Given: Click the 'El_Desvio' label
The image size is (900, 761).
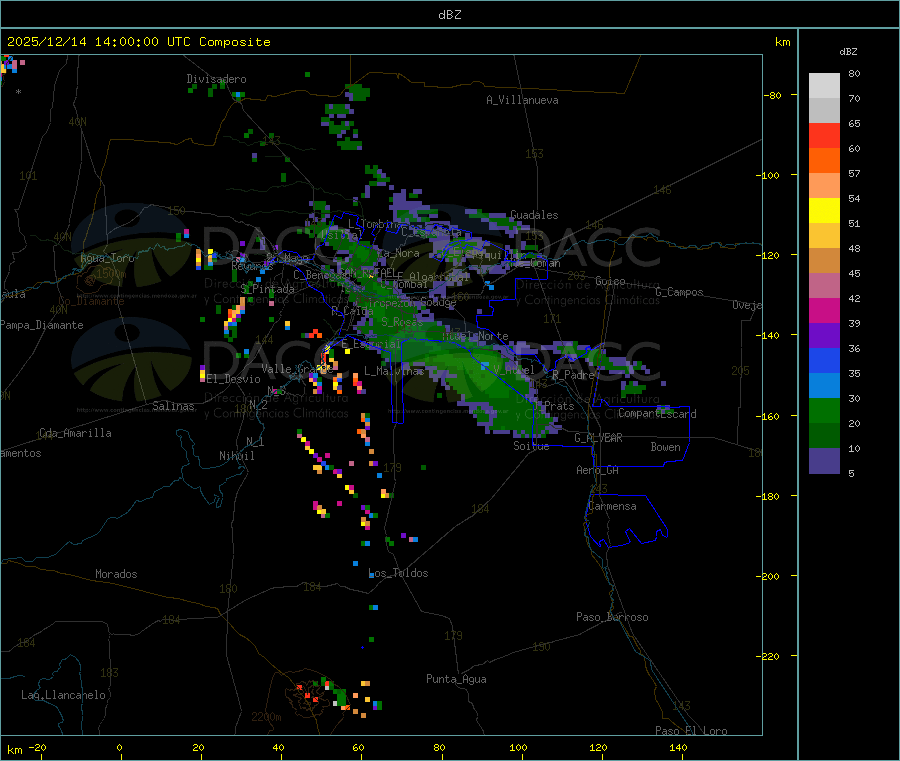Looking at the screenshot, I should click(x=233, y=379).
